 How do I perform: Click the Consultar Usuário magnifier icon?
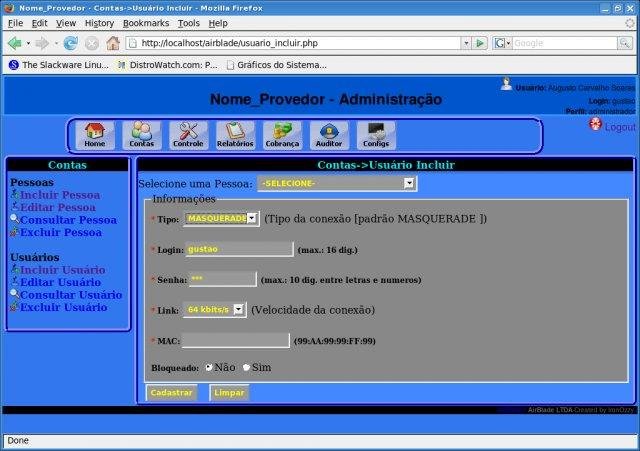[15, 294]
